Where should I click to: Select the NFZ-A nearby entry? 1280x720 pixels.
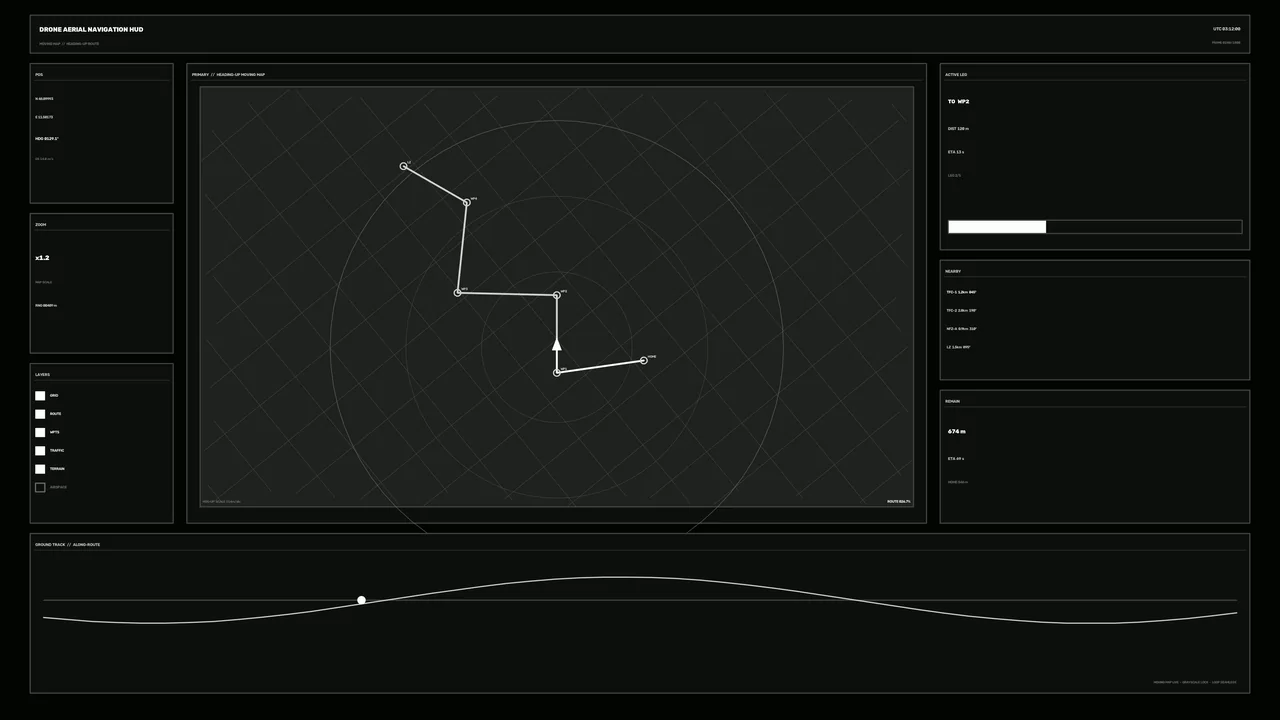coord(962,328)
